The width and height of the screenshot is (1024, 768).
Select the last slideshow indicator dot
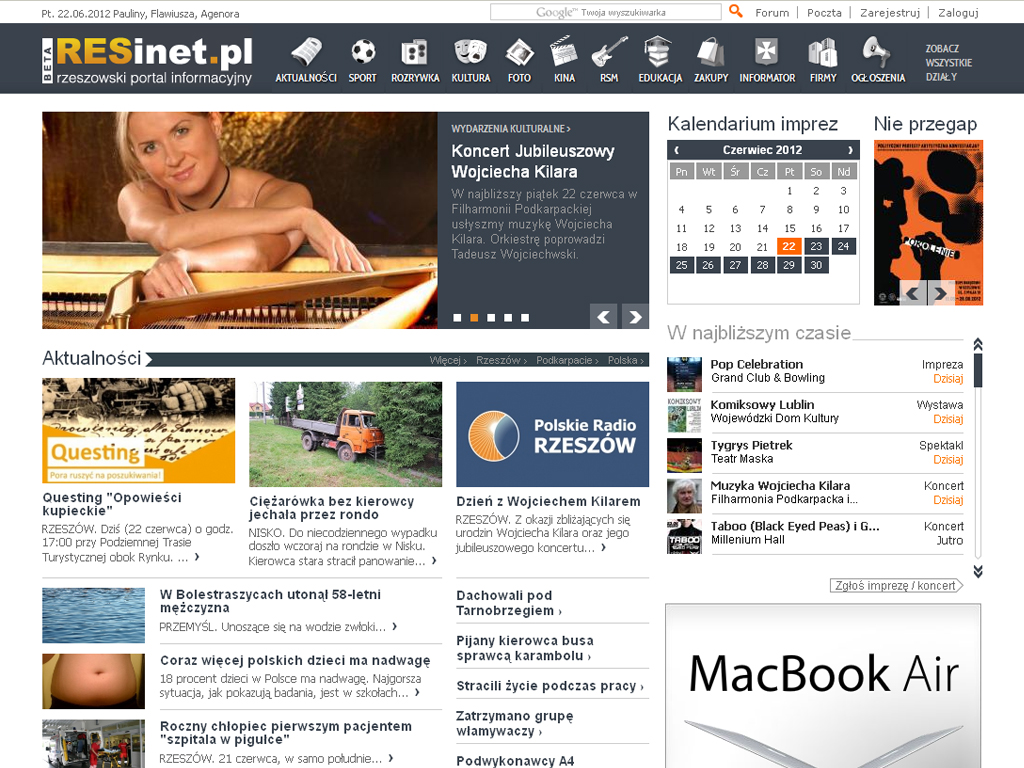[525, 318]
